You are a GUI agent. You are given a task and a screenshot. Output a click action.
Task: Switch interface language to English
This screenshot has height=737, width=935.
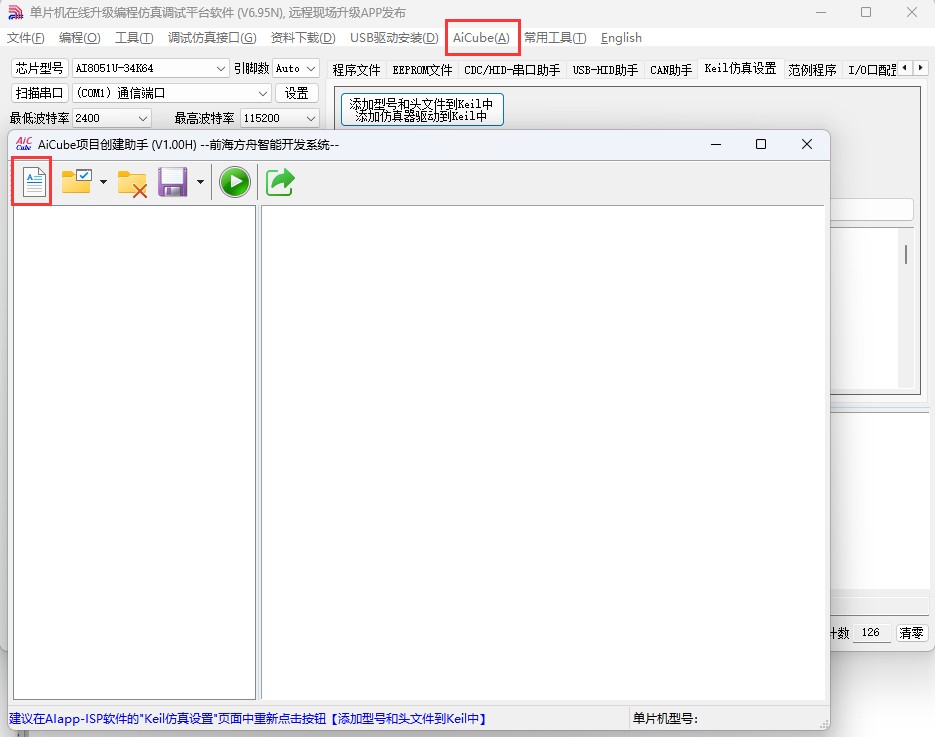621,38
